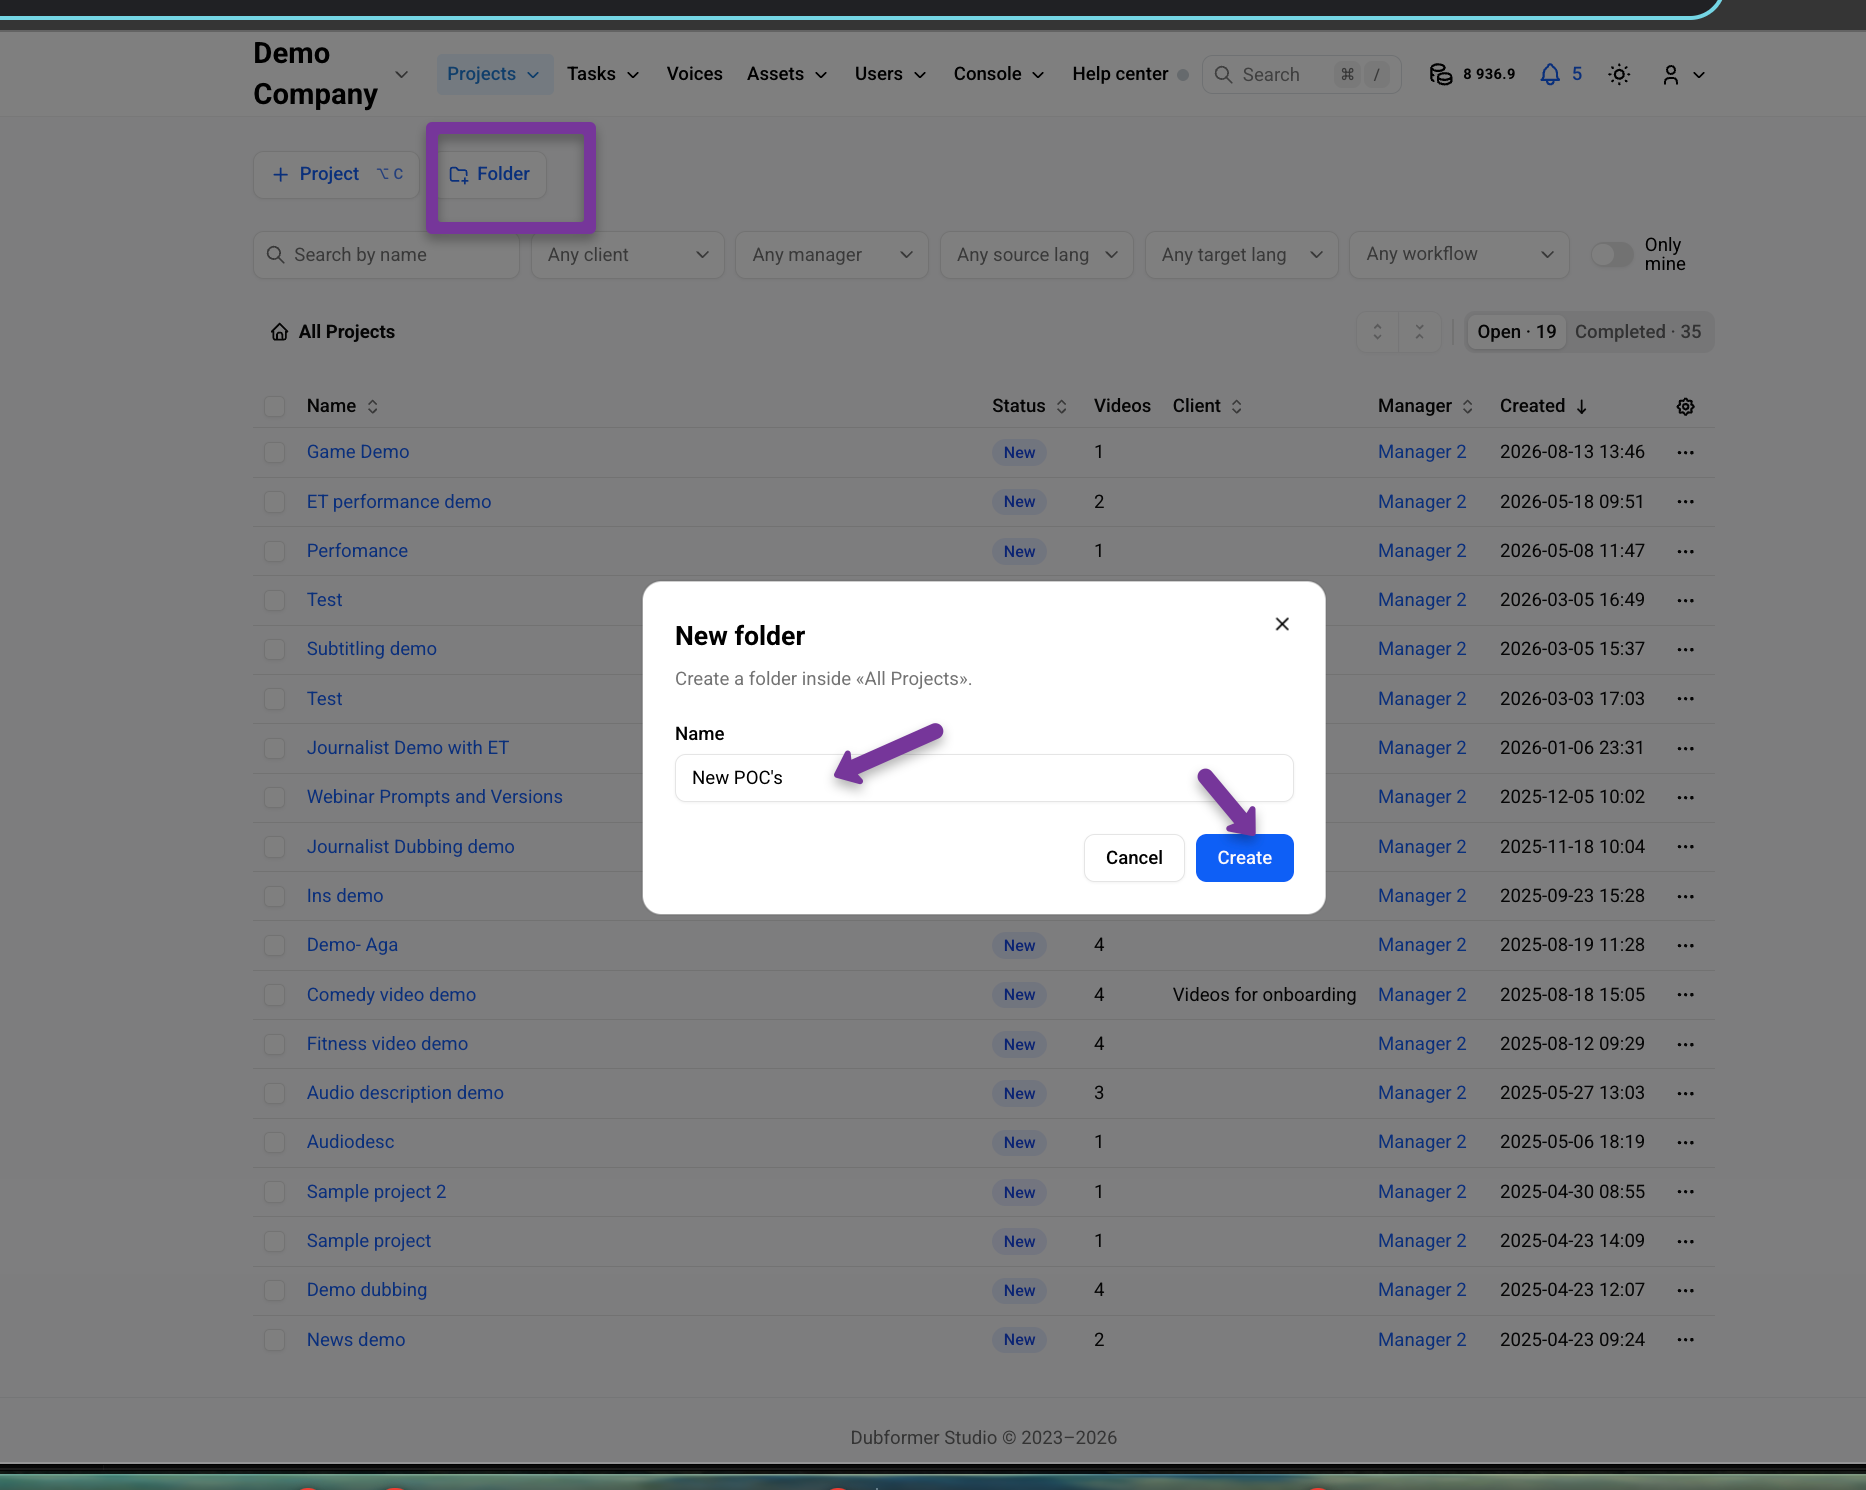
Task: Click collapse all folders icon
Action: tap(1419, 332)
